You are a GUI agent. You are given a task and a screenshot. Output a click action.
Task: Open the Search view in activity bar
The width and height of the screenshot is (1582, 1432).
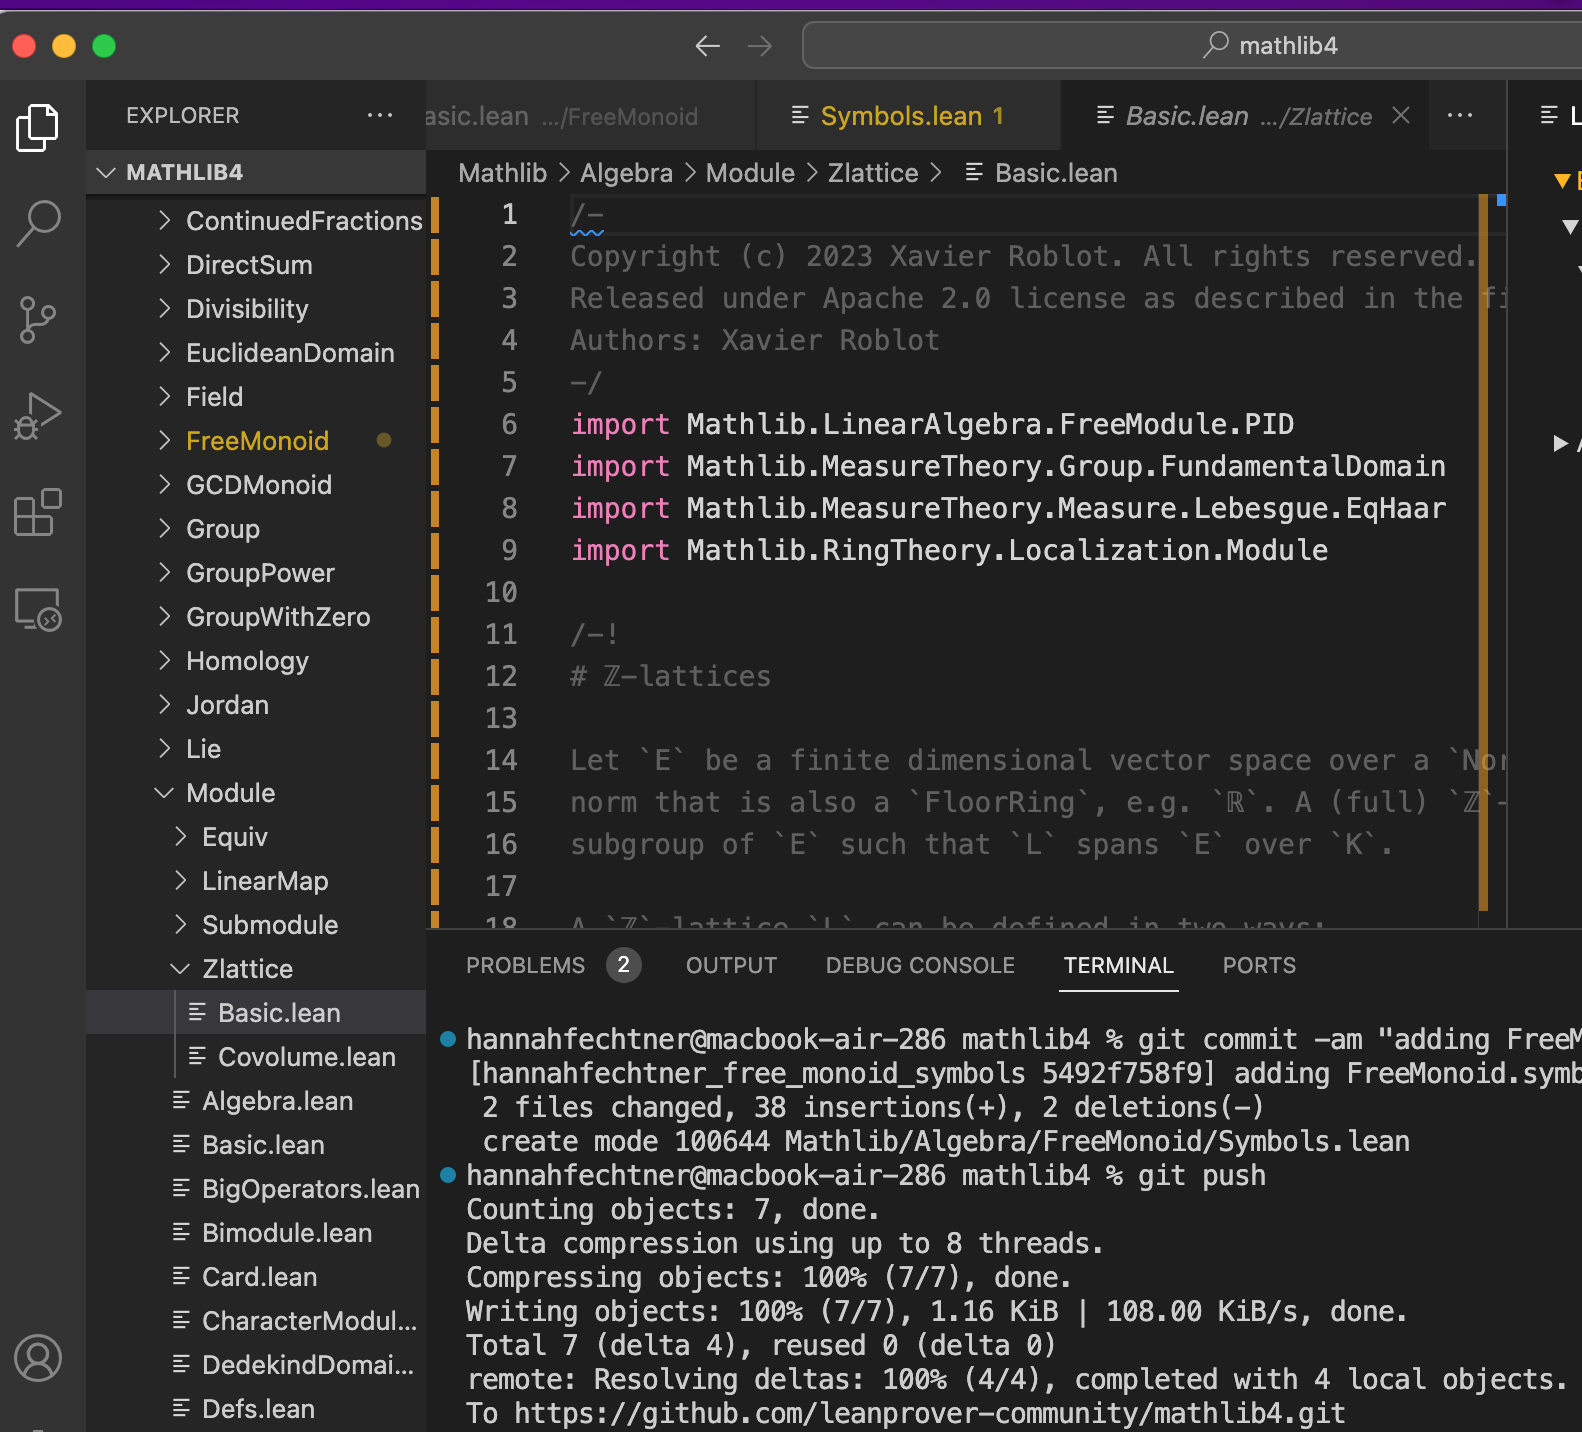[38, 223]
